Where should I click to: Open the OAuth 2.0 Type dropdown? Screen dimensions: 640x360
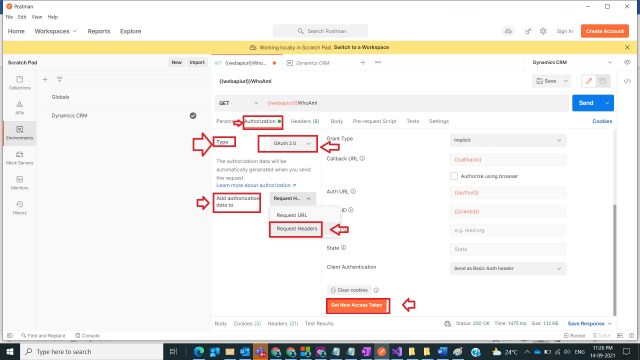point(291,143)
